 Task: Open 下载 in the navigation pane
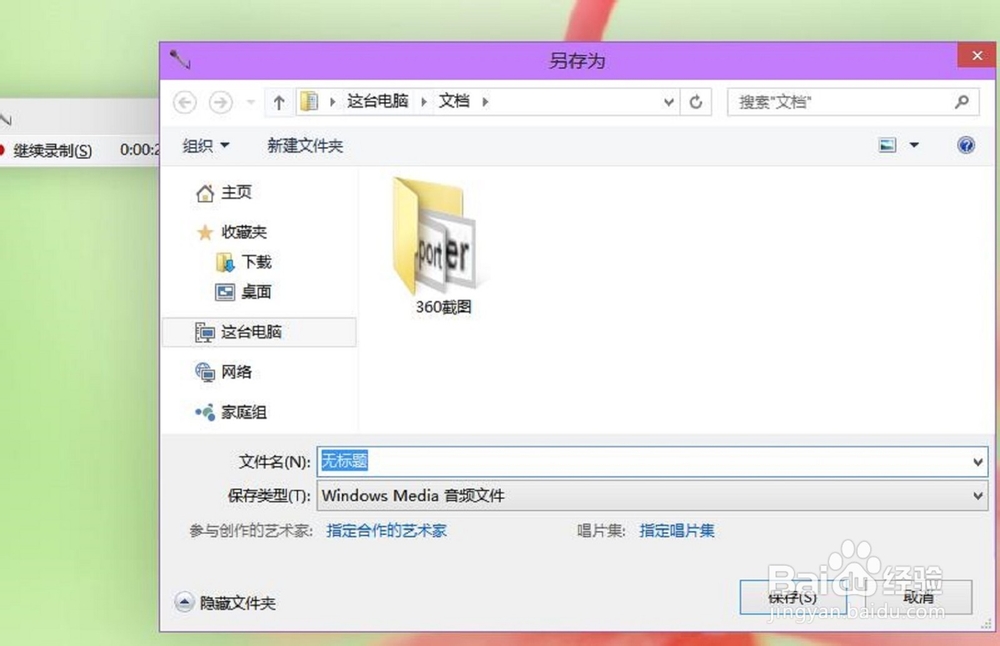244,262
